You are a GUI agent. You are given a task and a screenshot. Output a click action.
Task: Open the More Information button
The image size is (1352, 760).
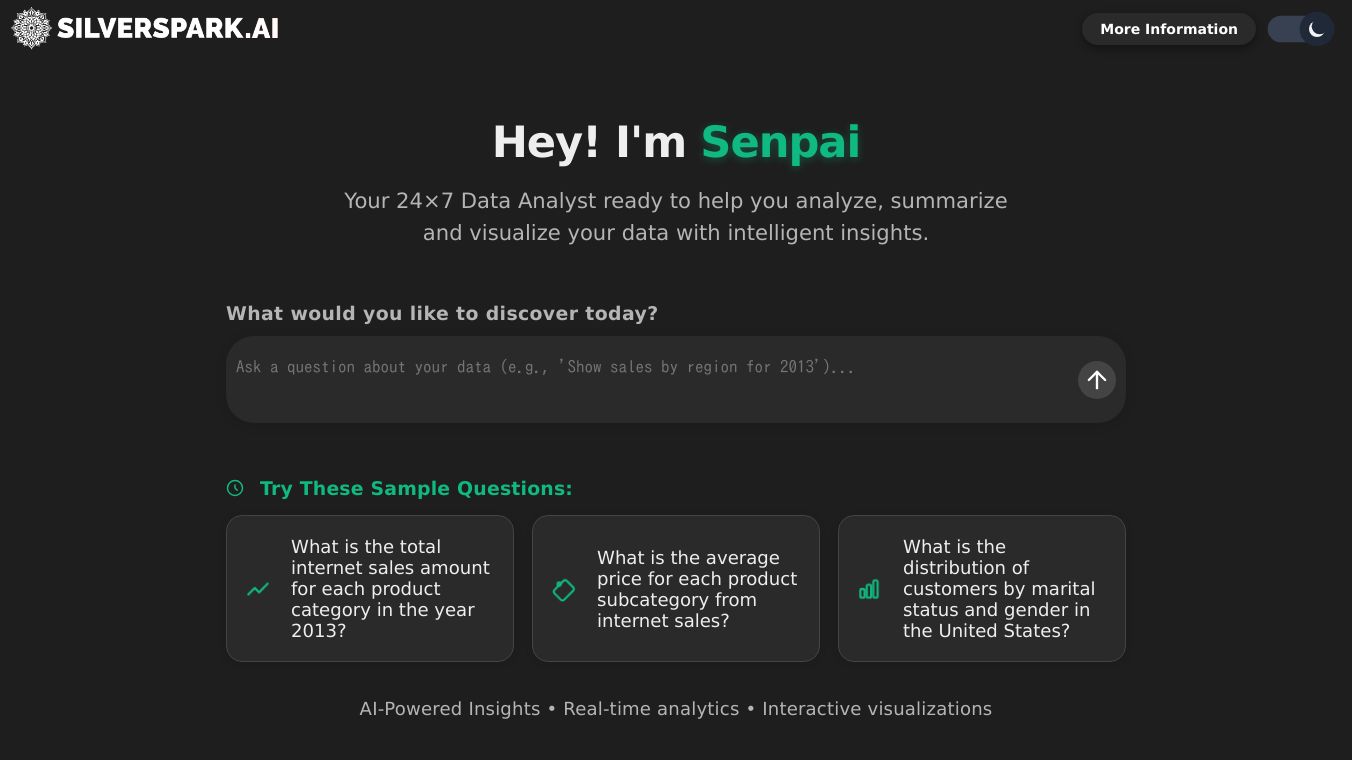pos(1168,29)
